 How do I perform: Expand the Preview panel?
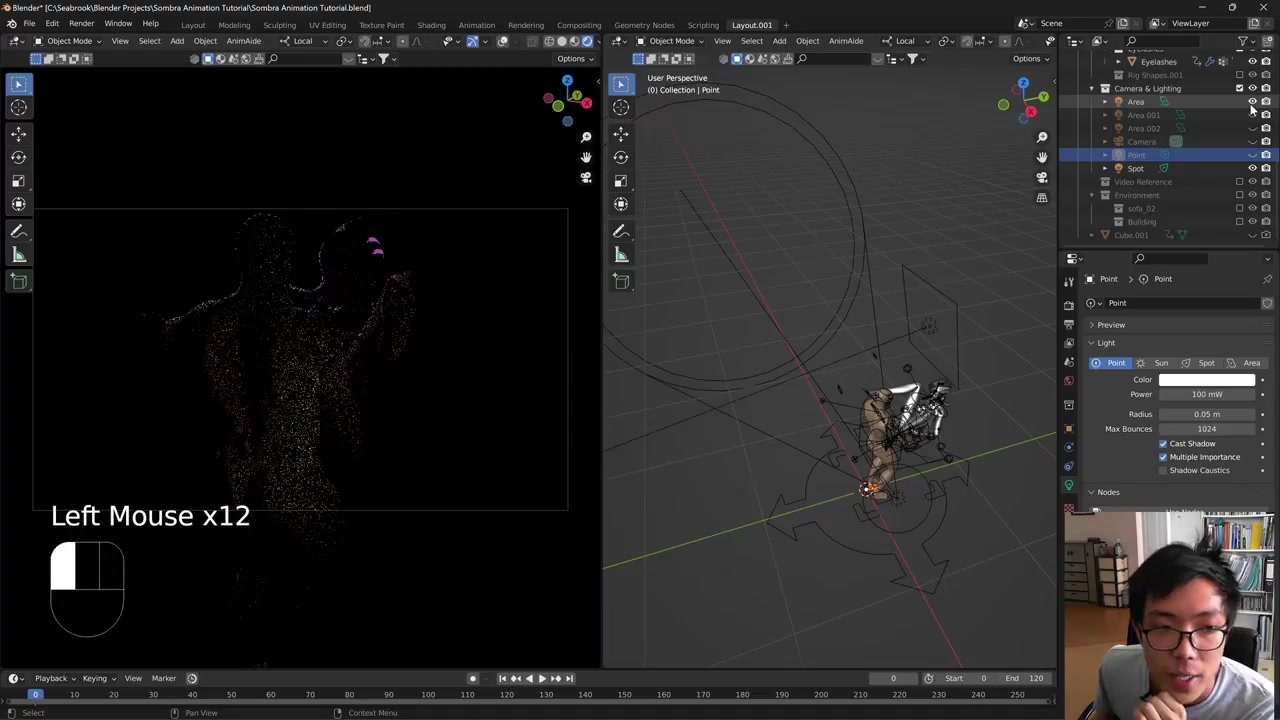1110,325
